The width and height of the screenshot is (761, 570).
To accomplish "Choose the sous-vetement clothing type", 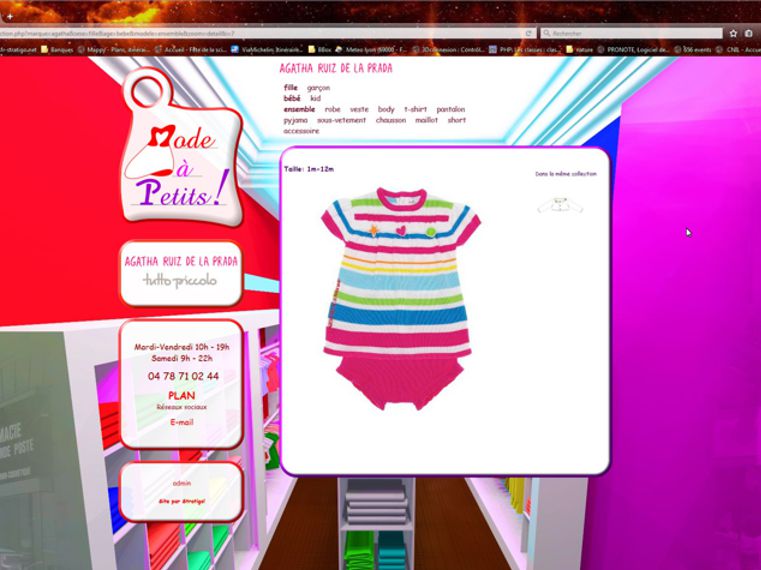I will (x=342, y=120).
